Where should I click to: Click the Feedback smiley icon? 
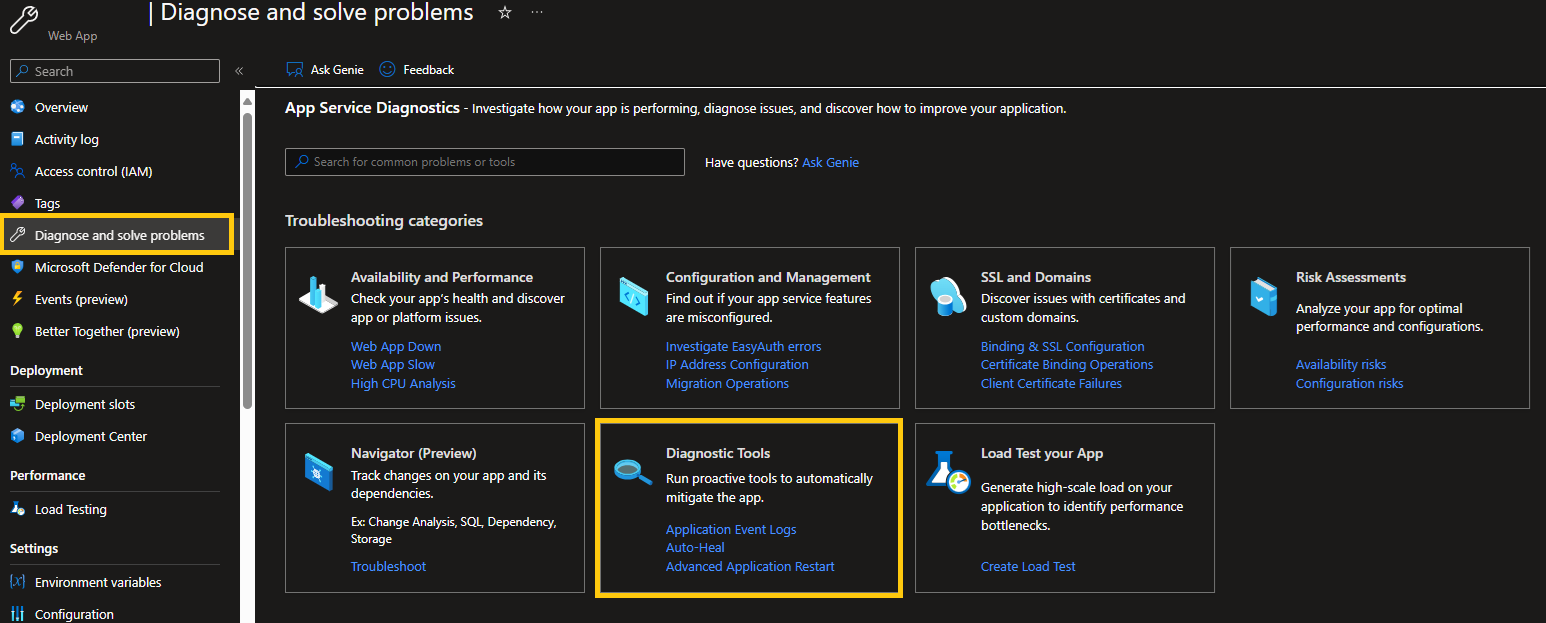point(386,69)
